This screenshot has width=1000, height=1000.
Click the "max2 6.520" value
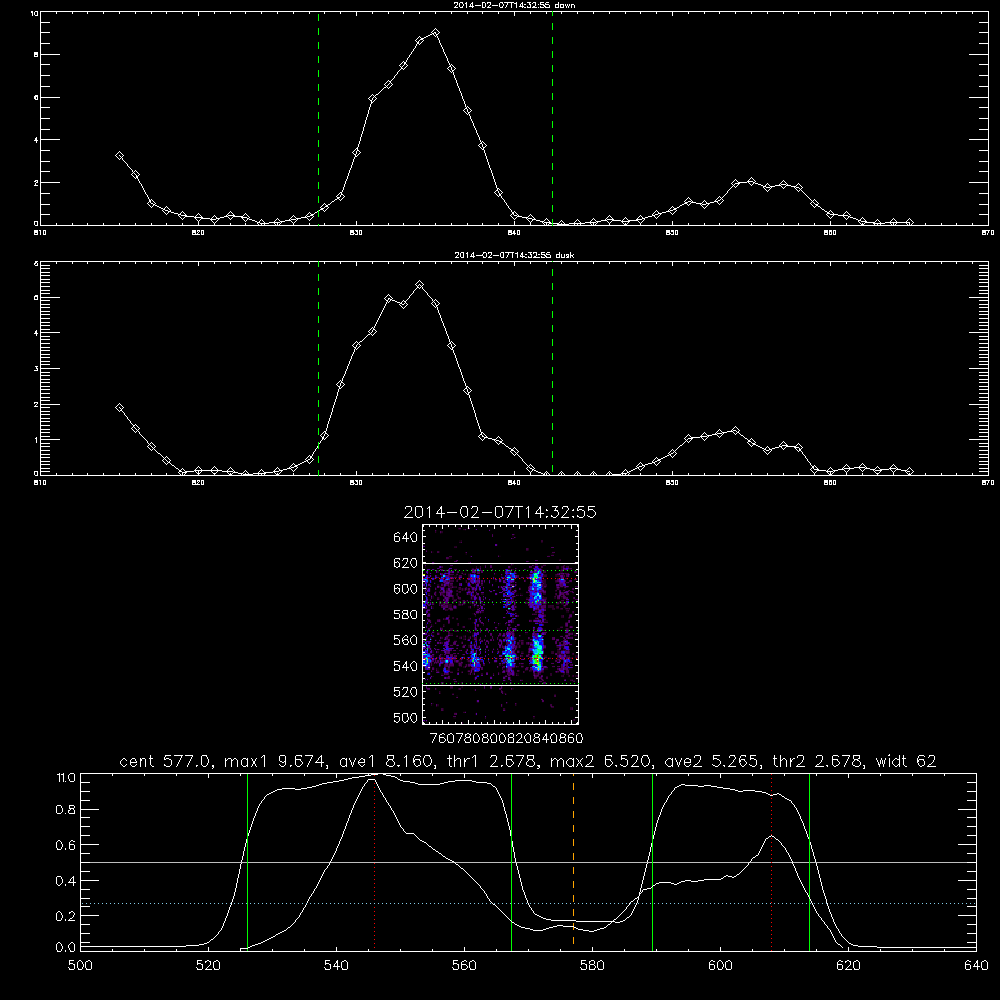pyautogui.click(x=599, y=761)
